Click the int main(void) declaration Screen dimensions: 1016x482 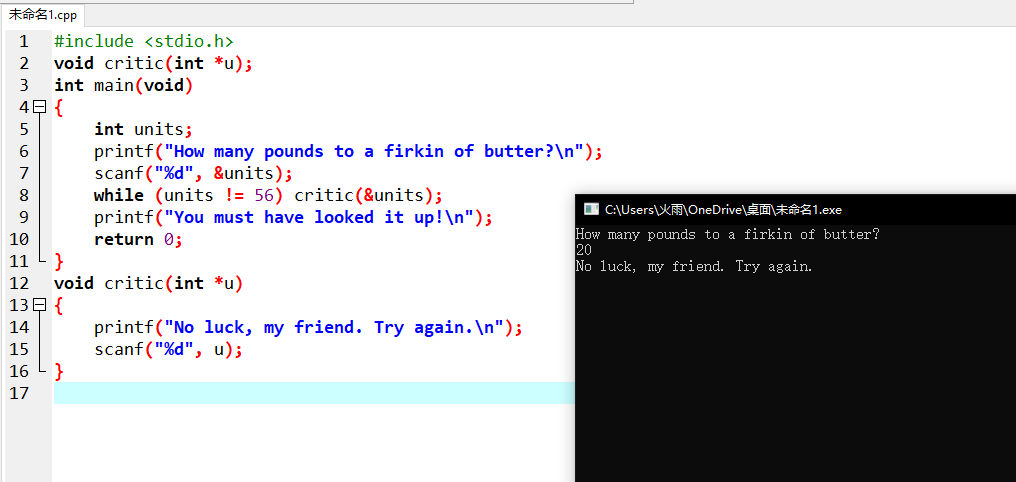click(124, 86)
